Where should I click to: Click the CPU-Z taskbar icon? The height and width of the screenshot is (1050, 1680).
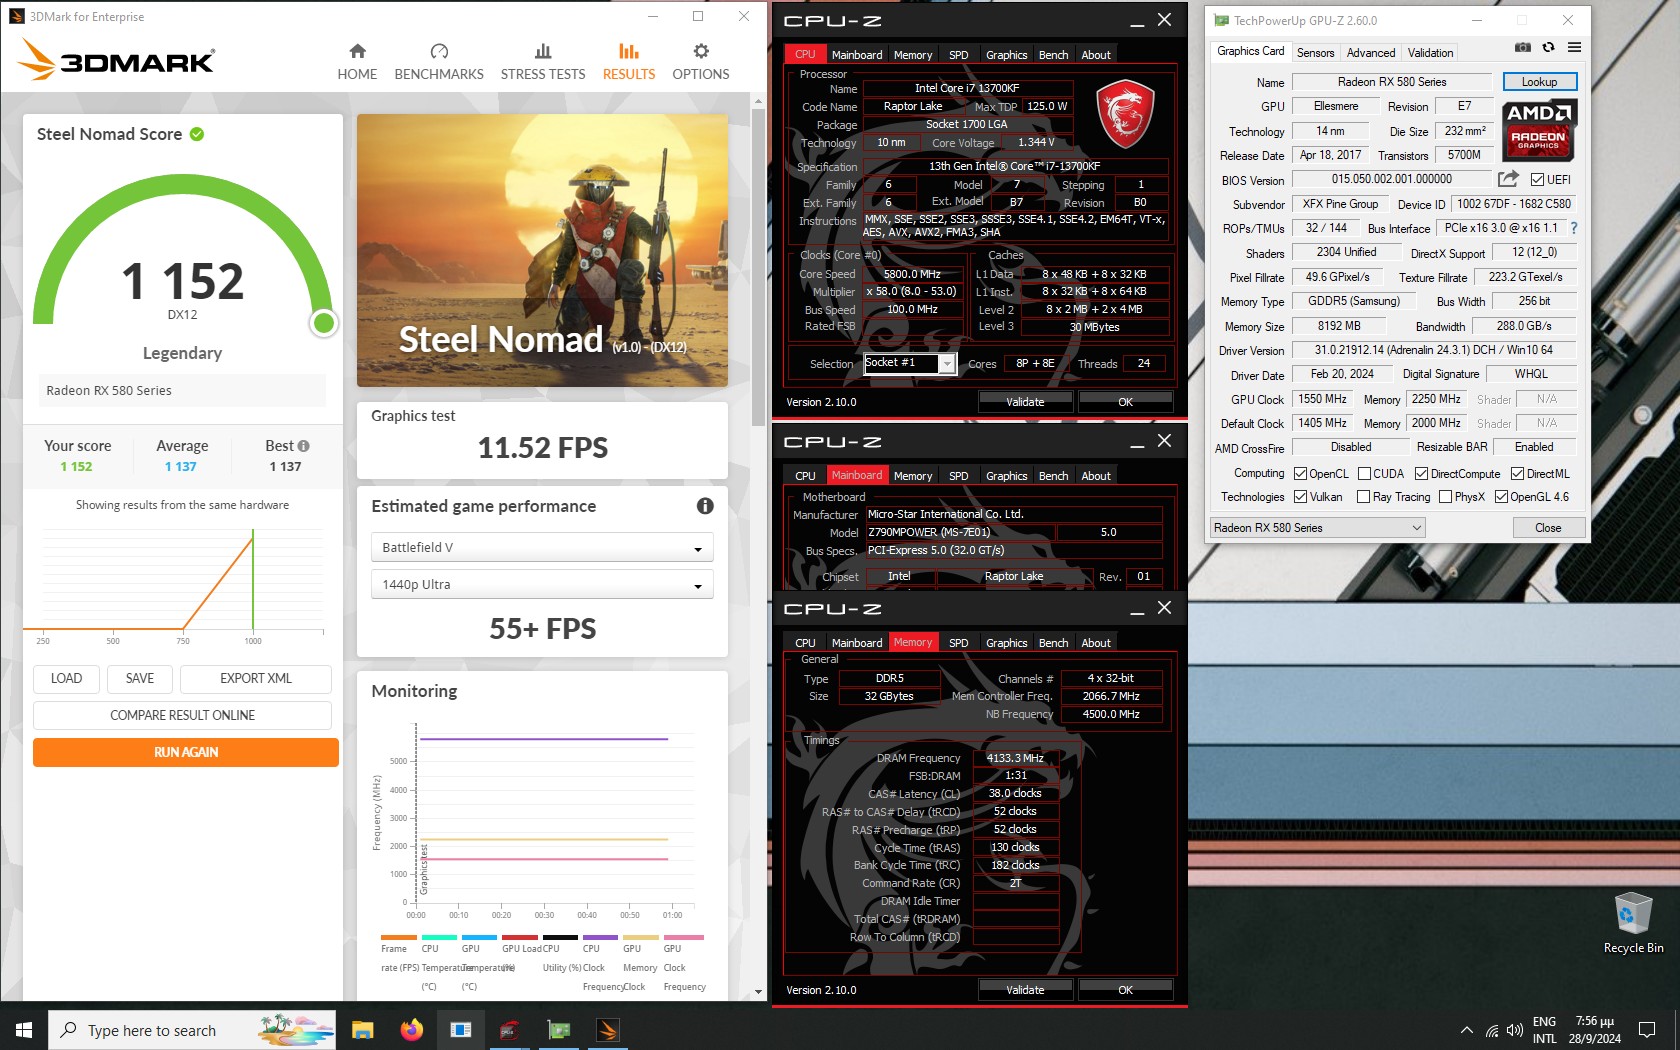tap(509, 1029)
